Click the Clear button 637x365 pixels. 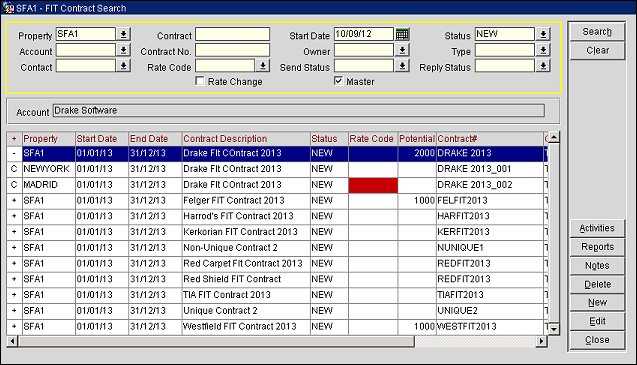[x=597, y=50]
